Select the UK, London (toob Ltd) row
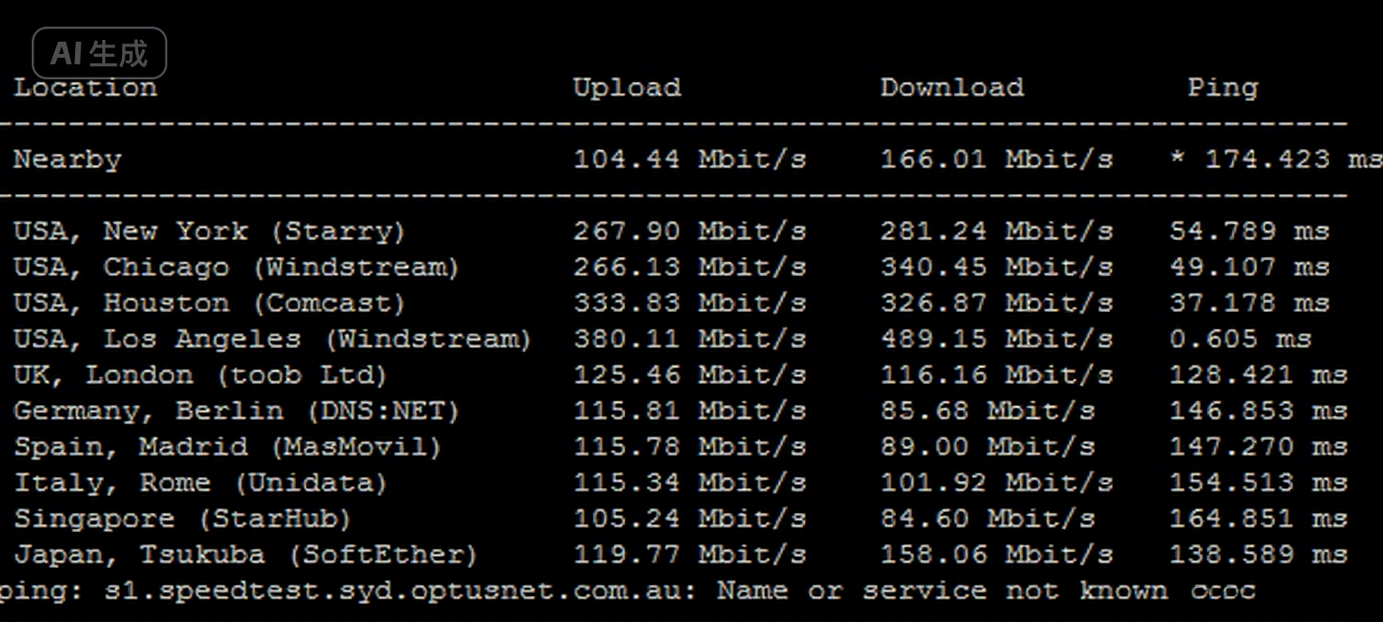Image resolution: width=1383 pixels, height=622 pixels. (200, 376)
